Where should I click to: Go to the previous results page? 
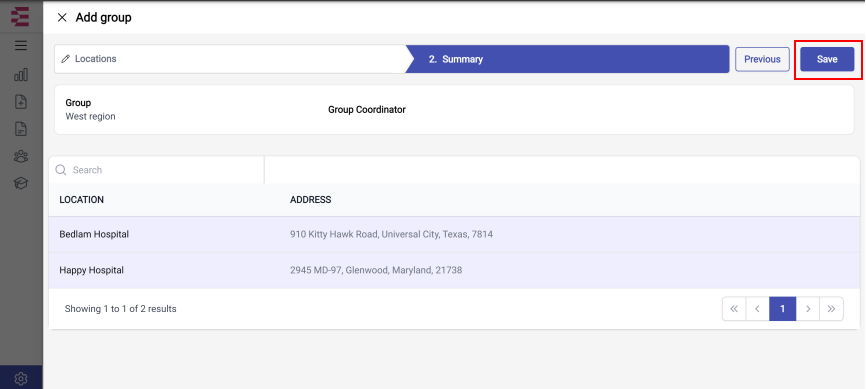point(758,309)
